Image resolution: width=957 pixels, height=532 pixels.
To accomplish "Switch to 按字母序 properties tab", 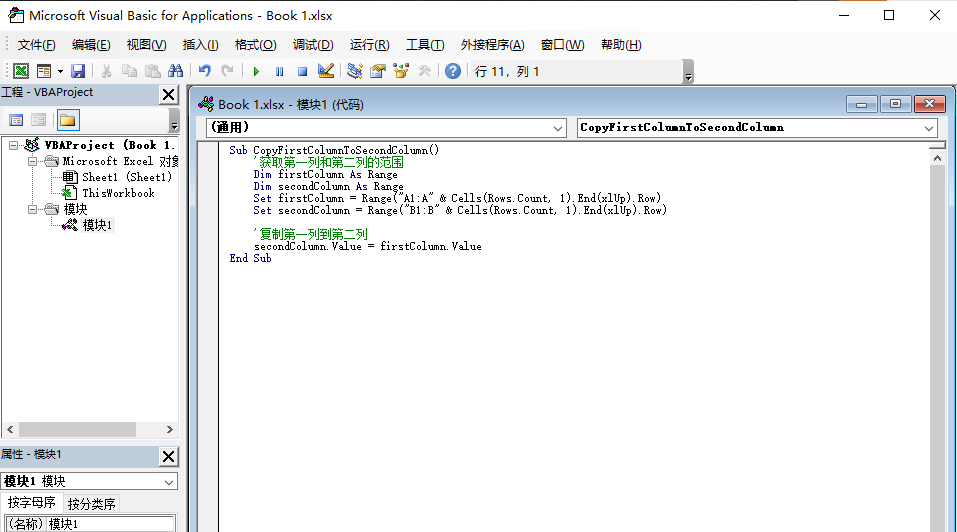I will (31, 503).
